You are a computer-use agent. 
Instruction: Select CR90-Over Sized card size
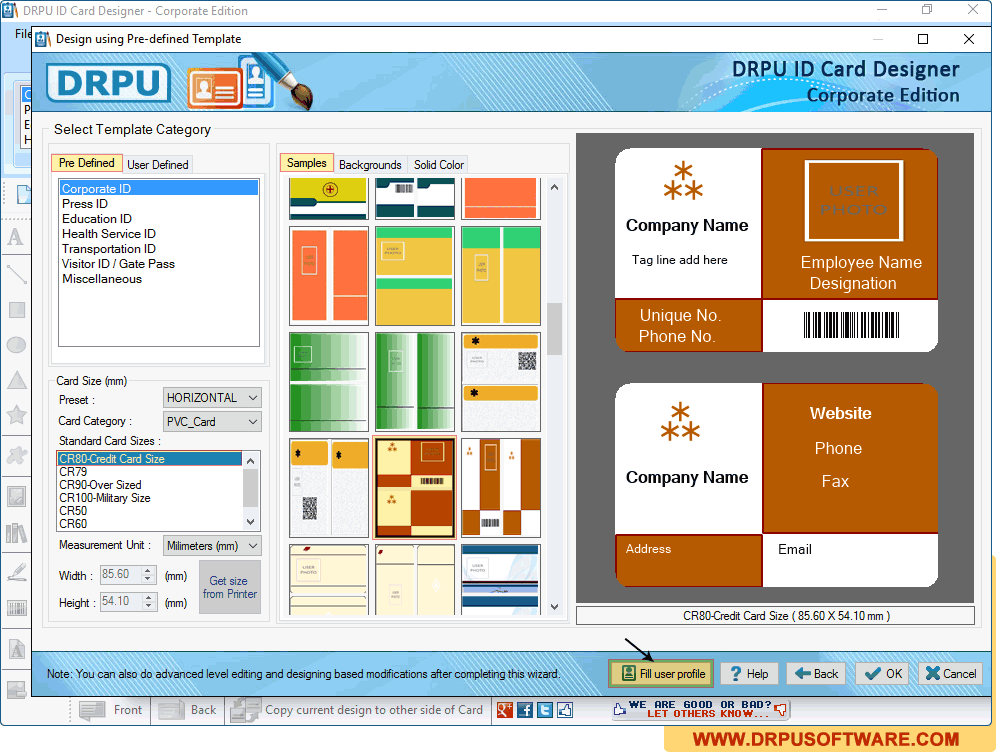(x=150, y=485)
